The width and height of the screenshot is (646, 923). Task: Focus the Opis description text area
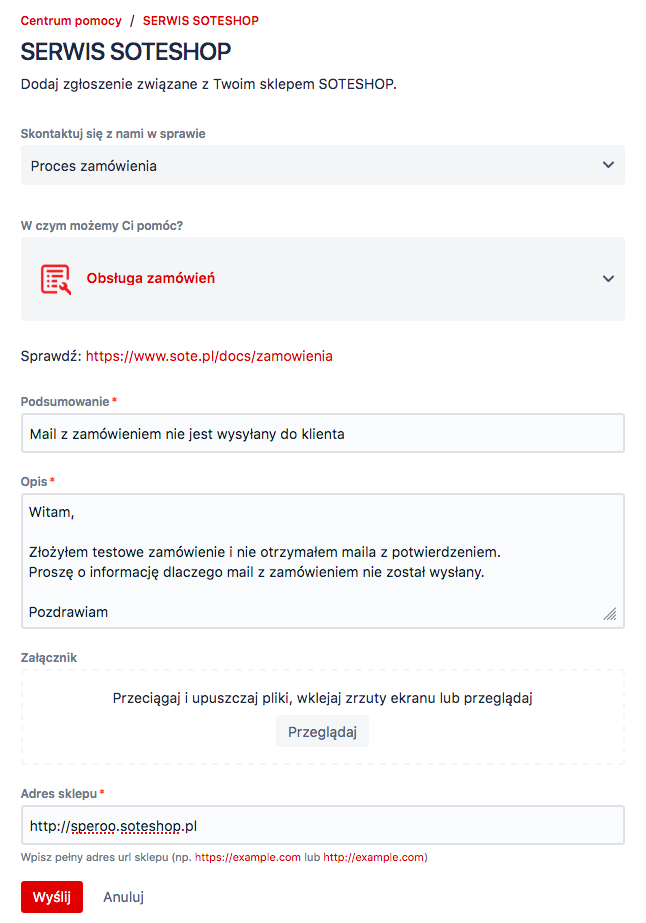323,561
